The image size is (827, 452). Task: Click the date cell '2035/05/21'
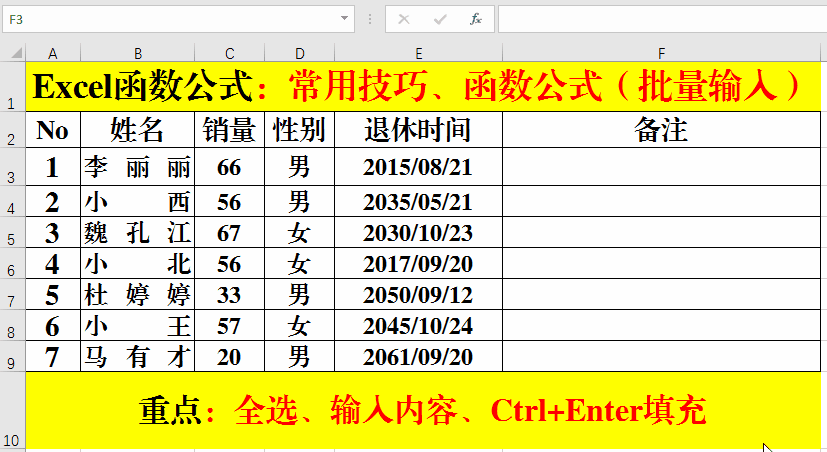419,201
